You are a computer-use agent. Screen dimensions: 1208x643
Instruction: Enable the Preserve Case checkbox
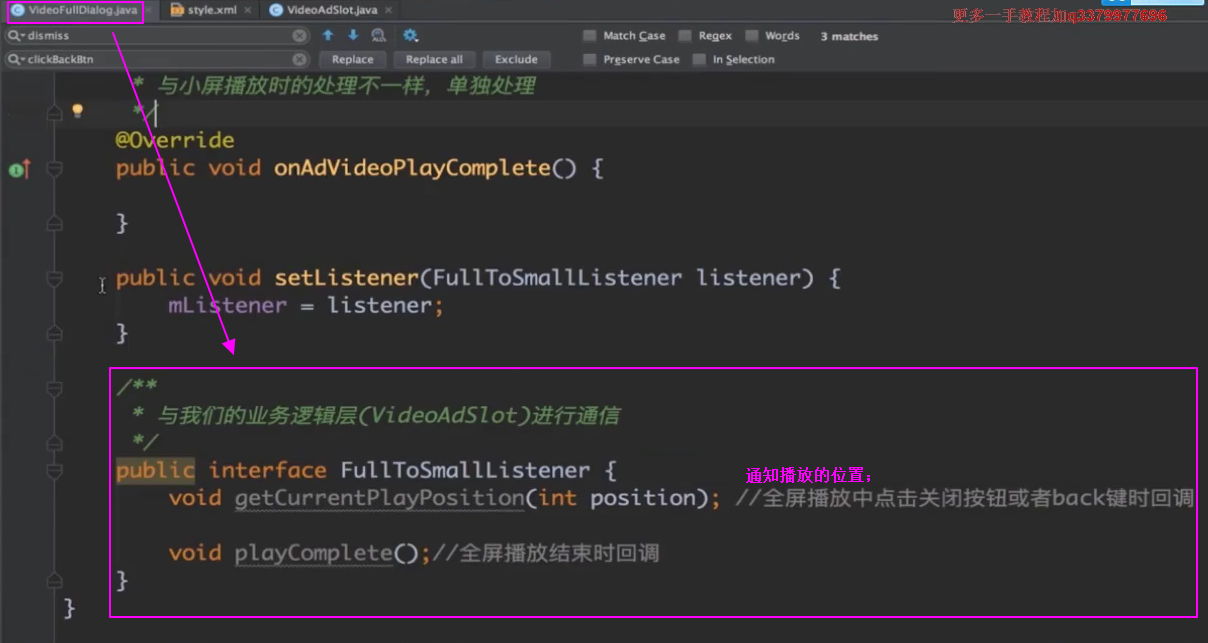590,60
